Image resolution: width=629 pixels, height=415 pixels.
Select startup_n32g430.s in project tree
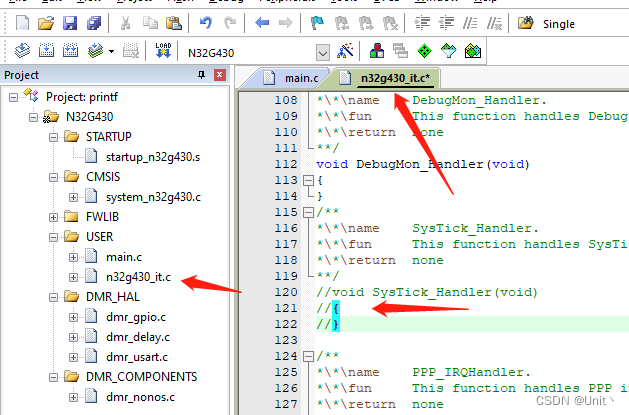point(153,157)
